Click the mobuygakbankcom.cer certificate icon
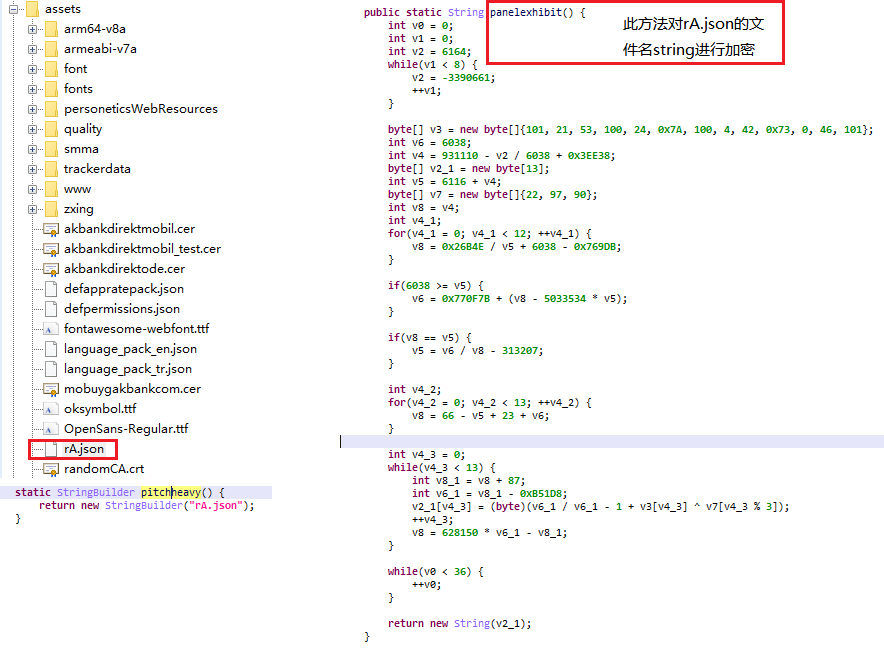 click(51, 389)
